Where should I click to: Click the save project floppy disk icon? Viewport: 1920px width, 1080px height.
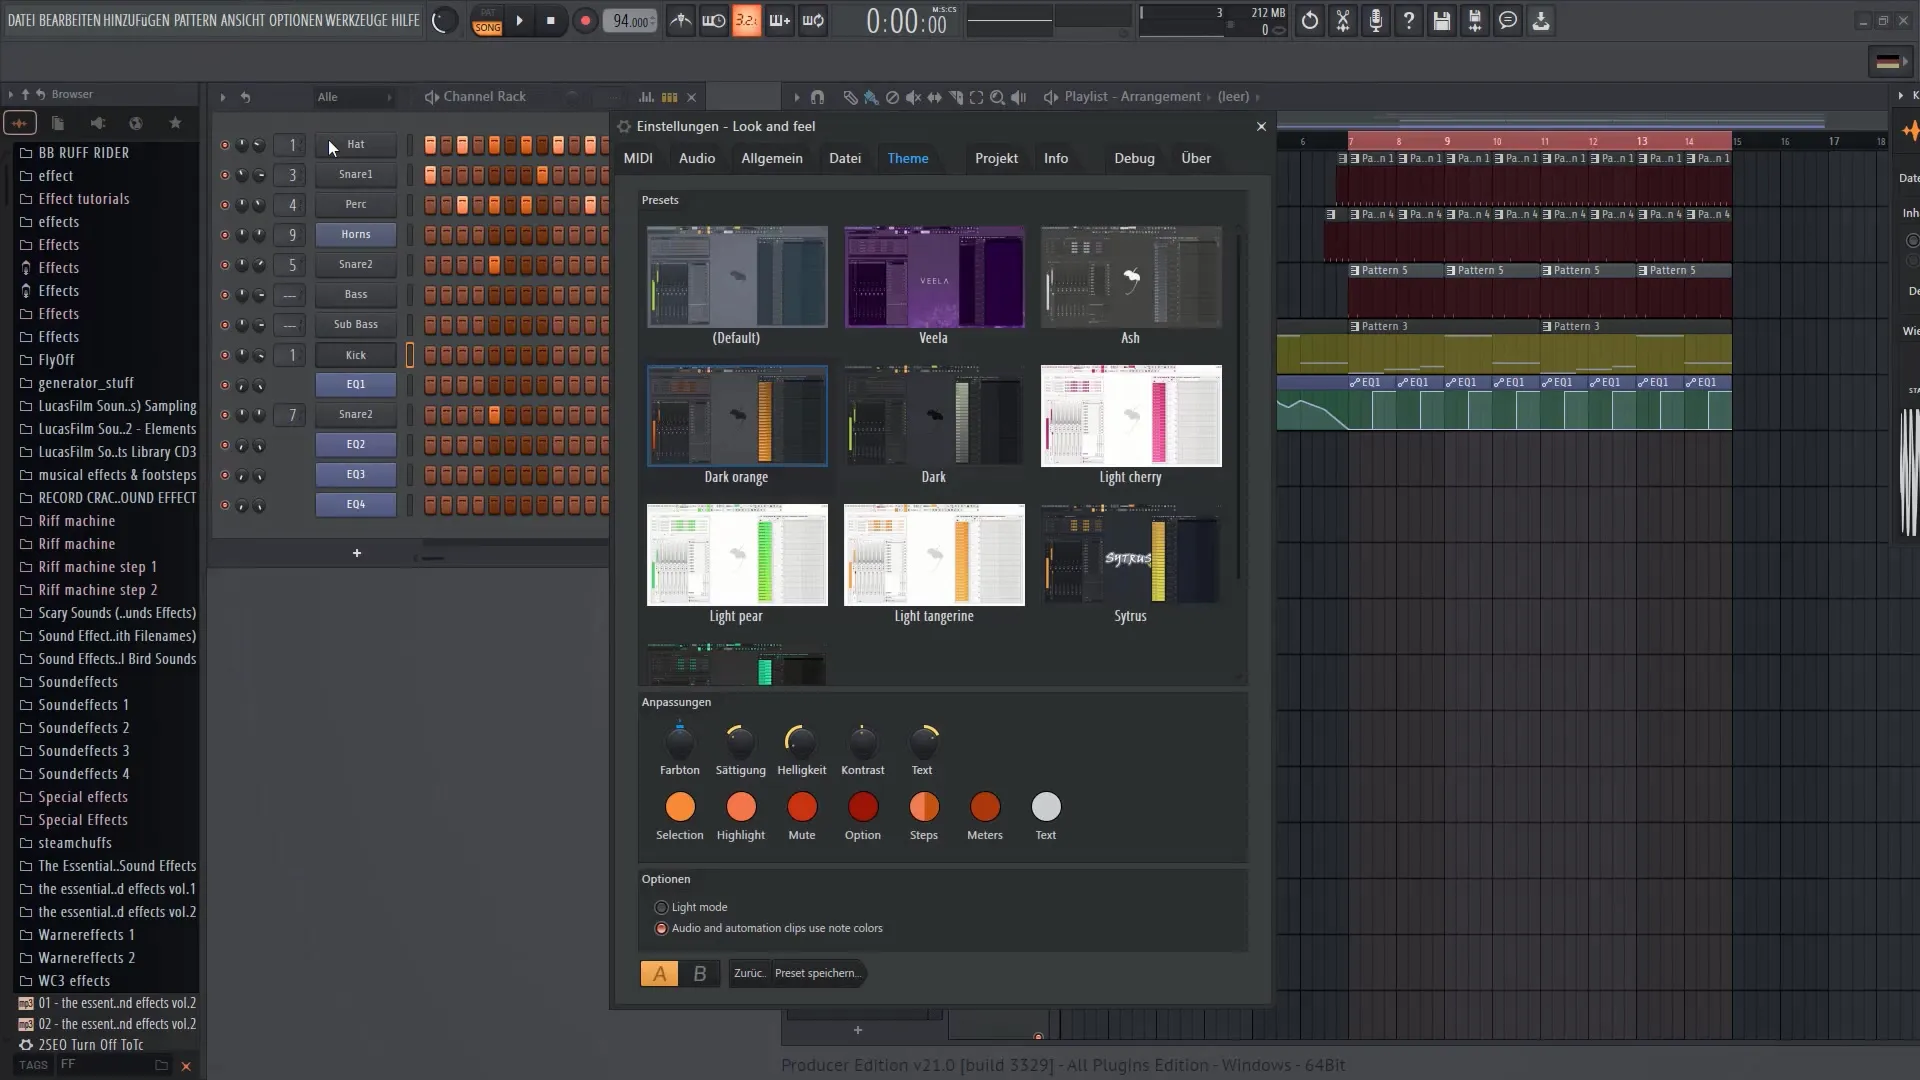[x=1442, y=20]
